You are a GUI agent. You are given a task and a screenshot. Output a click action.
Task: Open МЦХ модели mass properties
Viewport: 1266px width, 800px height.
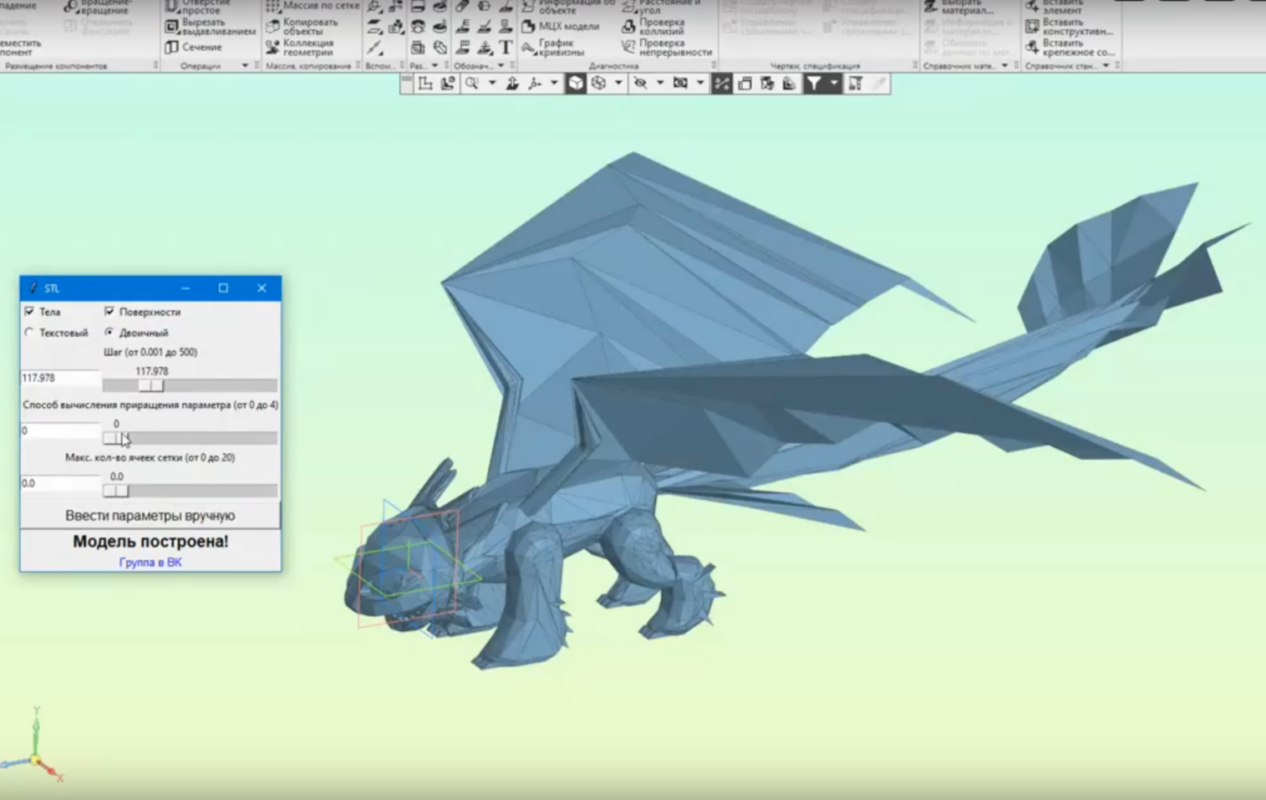(x=563, y=26)
